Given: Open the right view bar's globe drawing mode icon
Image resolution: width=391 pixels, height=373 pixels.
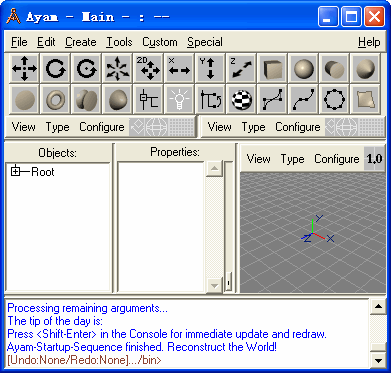Looking at the screenshot, I should tap(348, 127).
